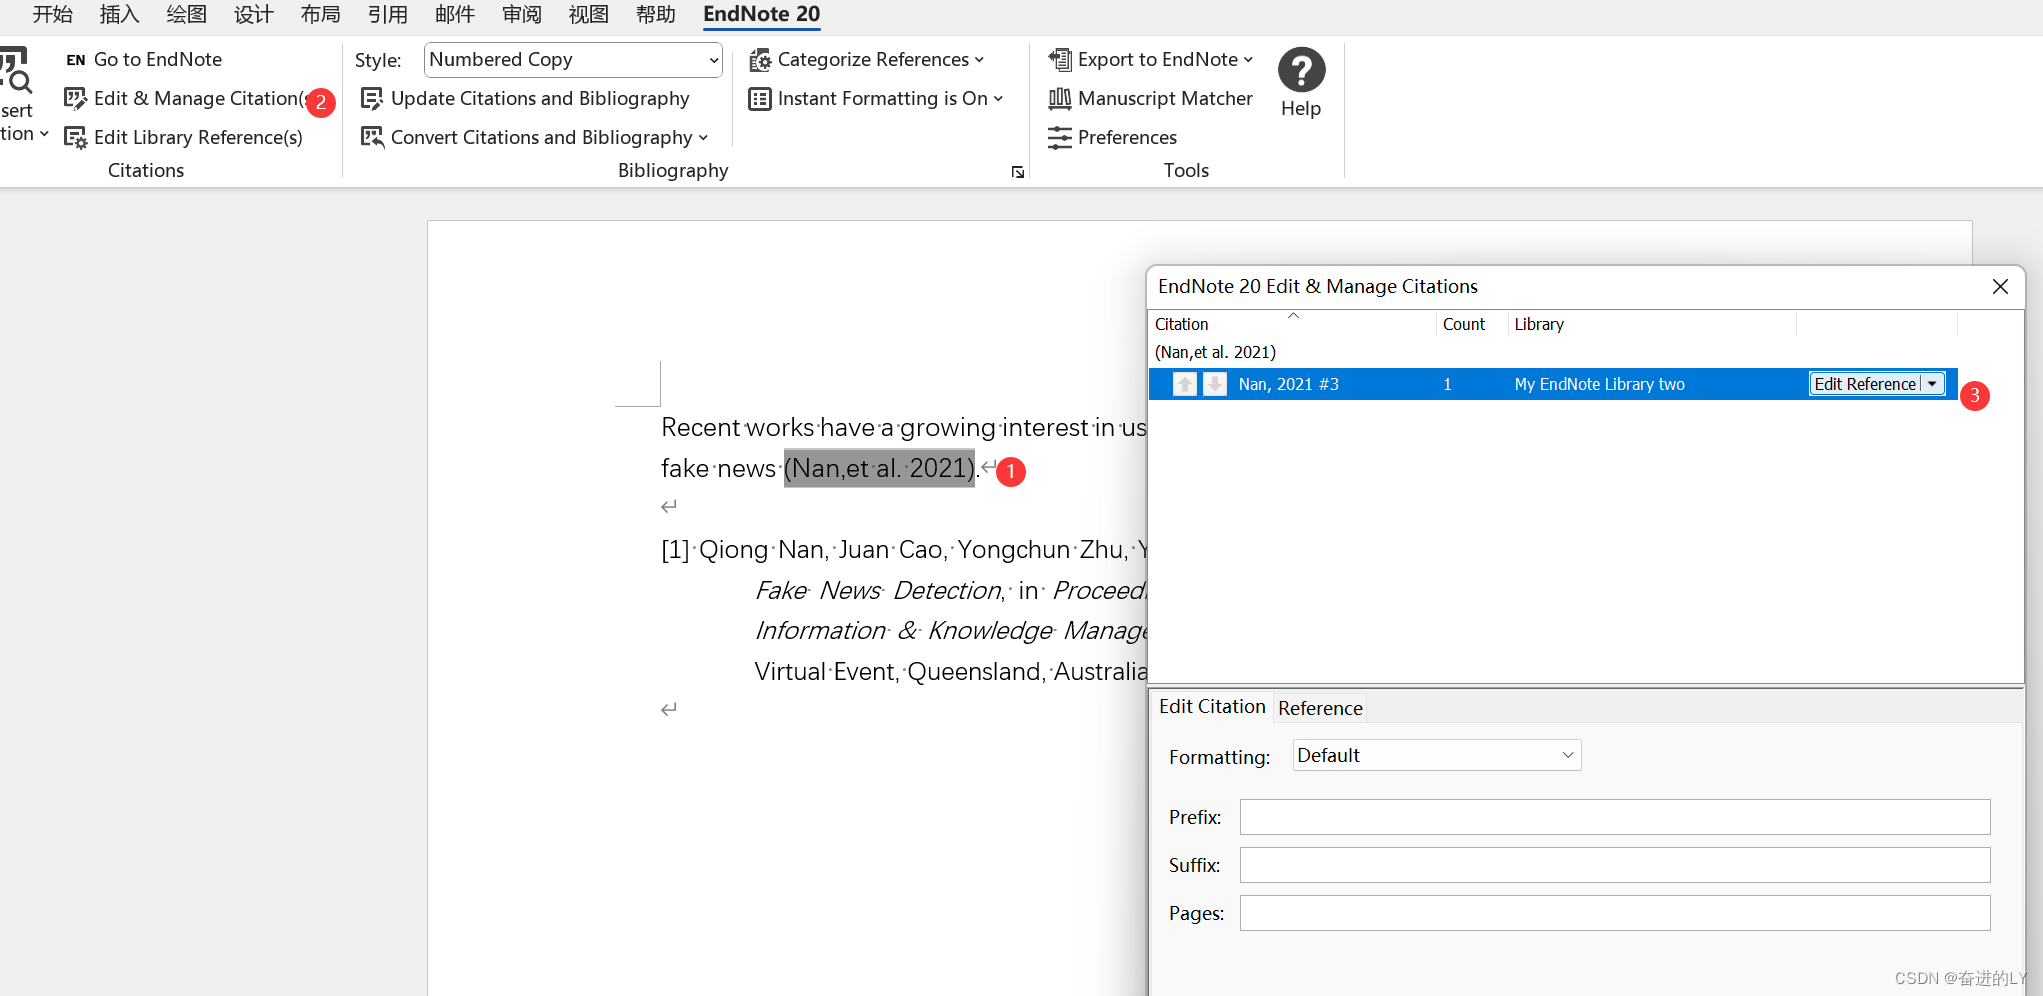
Task: Click the Preferences sliders icon
Action: [x=1060, y=137]
